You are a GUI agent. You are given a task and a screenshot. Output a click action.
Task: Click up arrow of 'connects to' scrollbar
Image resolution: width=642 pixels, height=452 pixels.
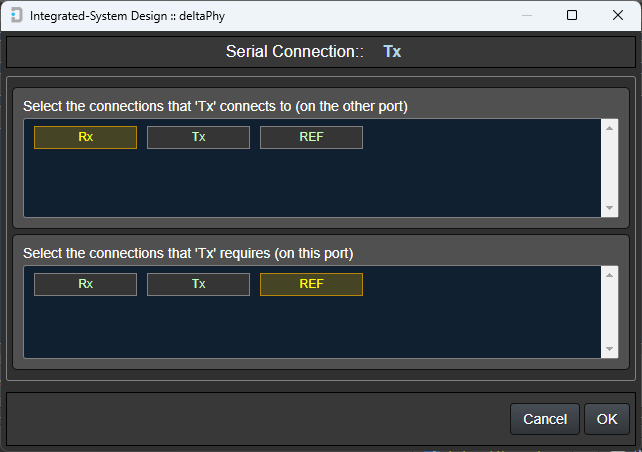(x=609, y=128)
